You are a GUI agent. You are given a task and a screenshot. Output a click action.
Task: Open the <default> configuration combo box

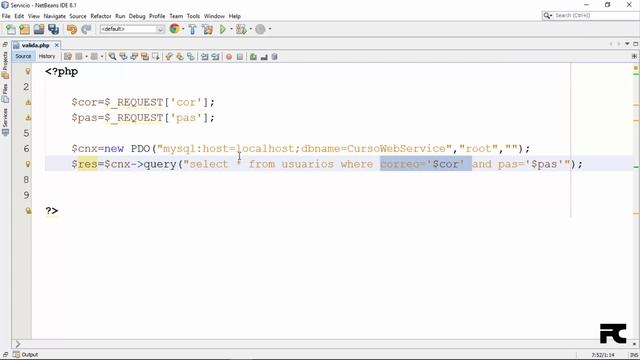pos(132,29)
